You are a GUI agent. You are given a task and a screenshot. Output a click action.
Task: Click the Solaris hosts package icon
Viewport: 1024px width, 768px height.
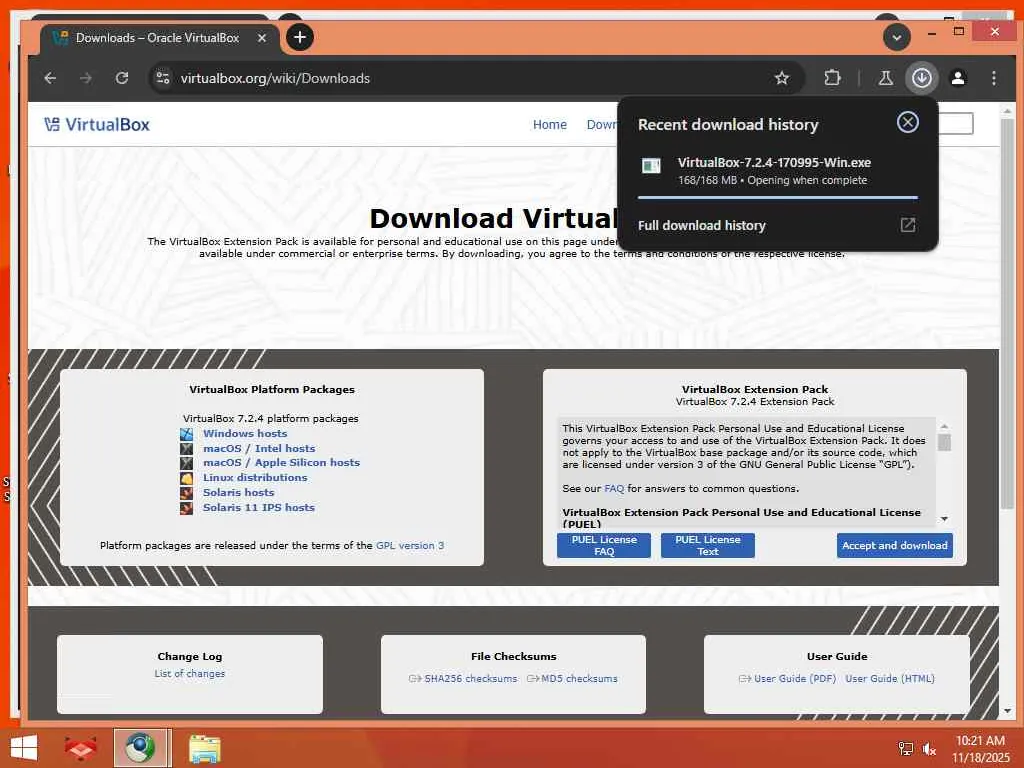[187, 493]
